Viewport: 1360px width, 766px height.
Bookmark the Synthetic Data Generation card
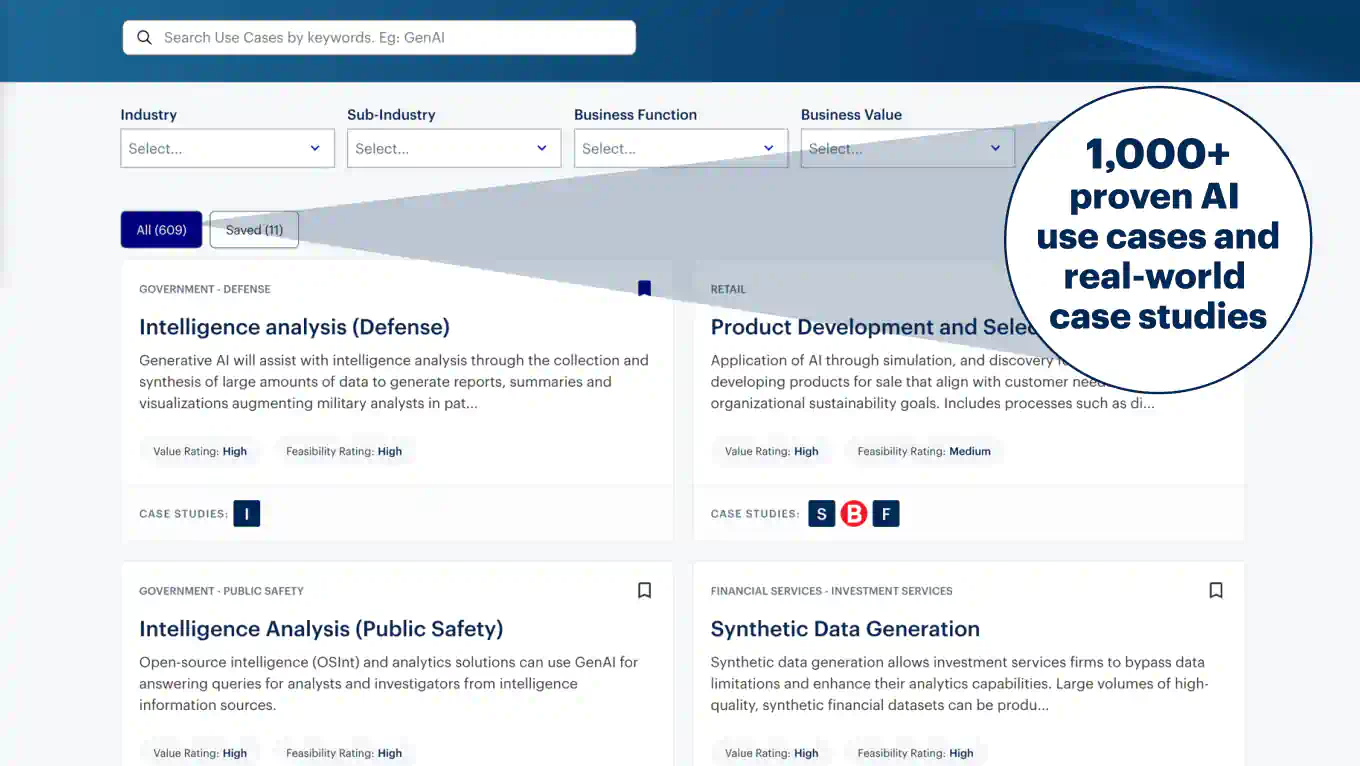pyautogui.click(x=1215, y=590)
